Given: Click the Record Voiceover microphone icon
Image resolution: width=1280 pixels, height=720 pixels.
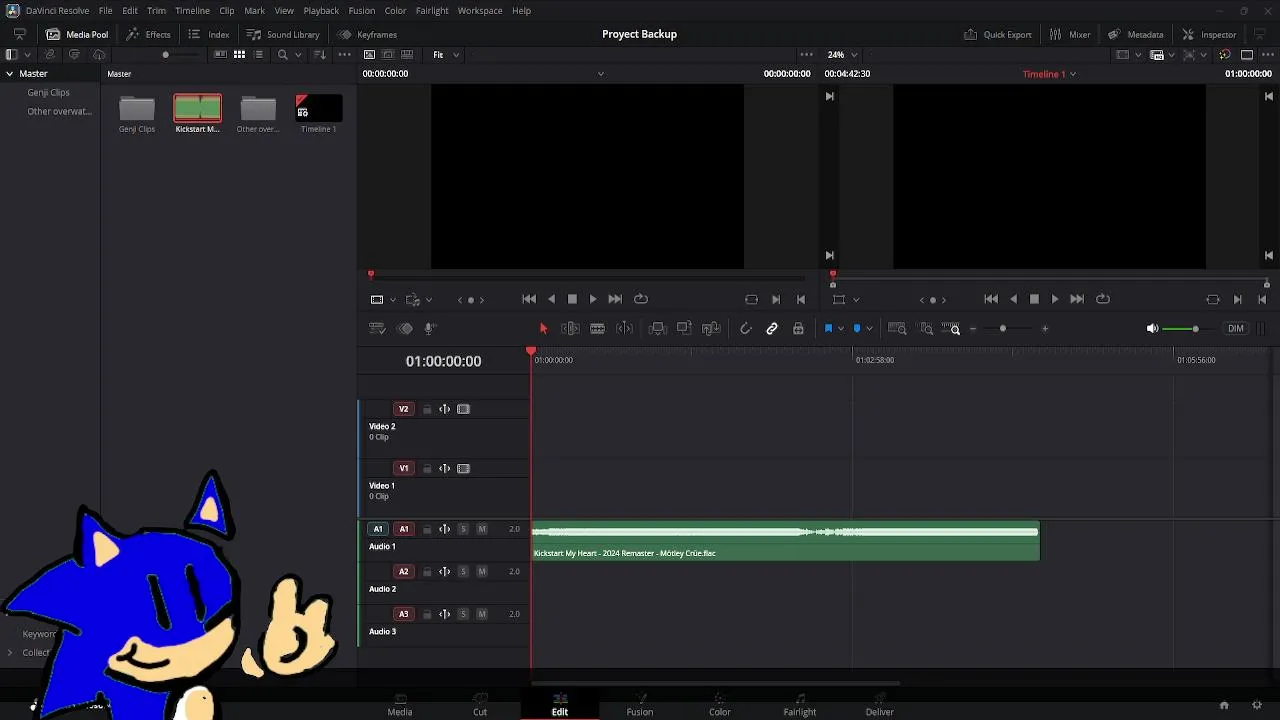Looking at the screenshot, I should (x=430, y=328).
